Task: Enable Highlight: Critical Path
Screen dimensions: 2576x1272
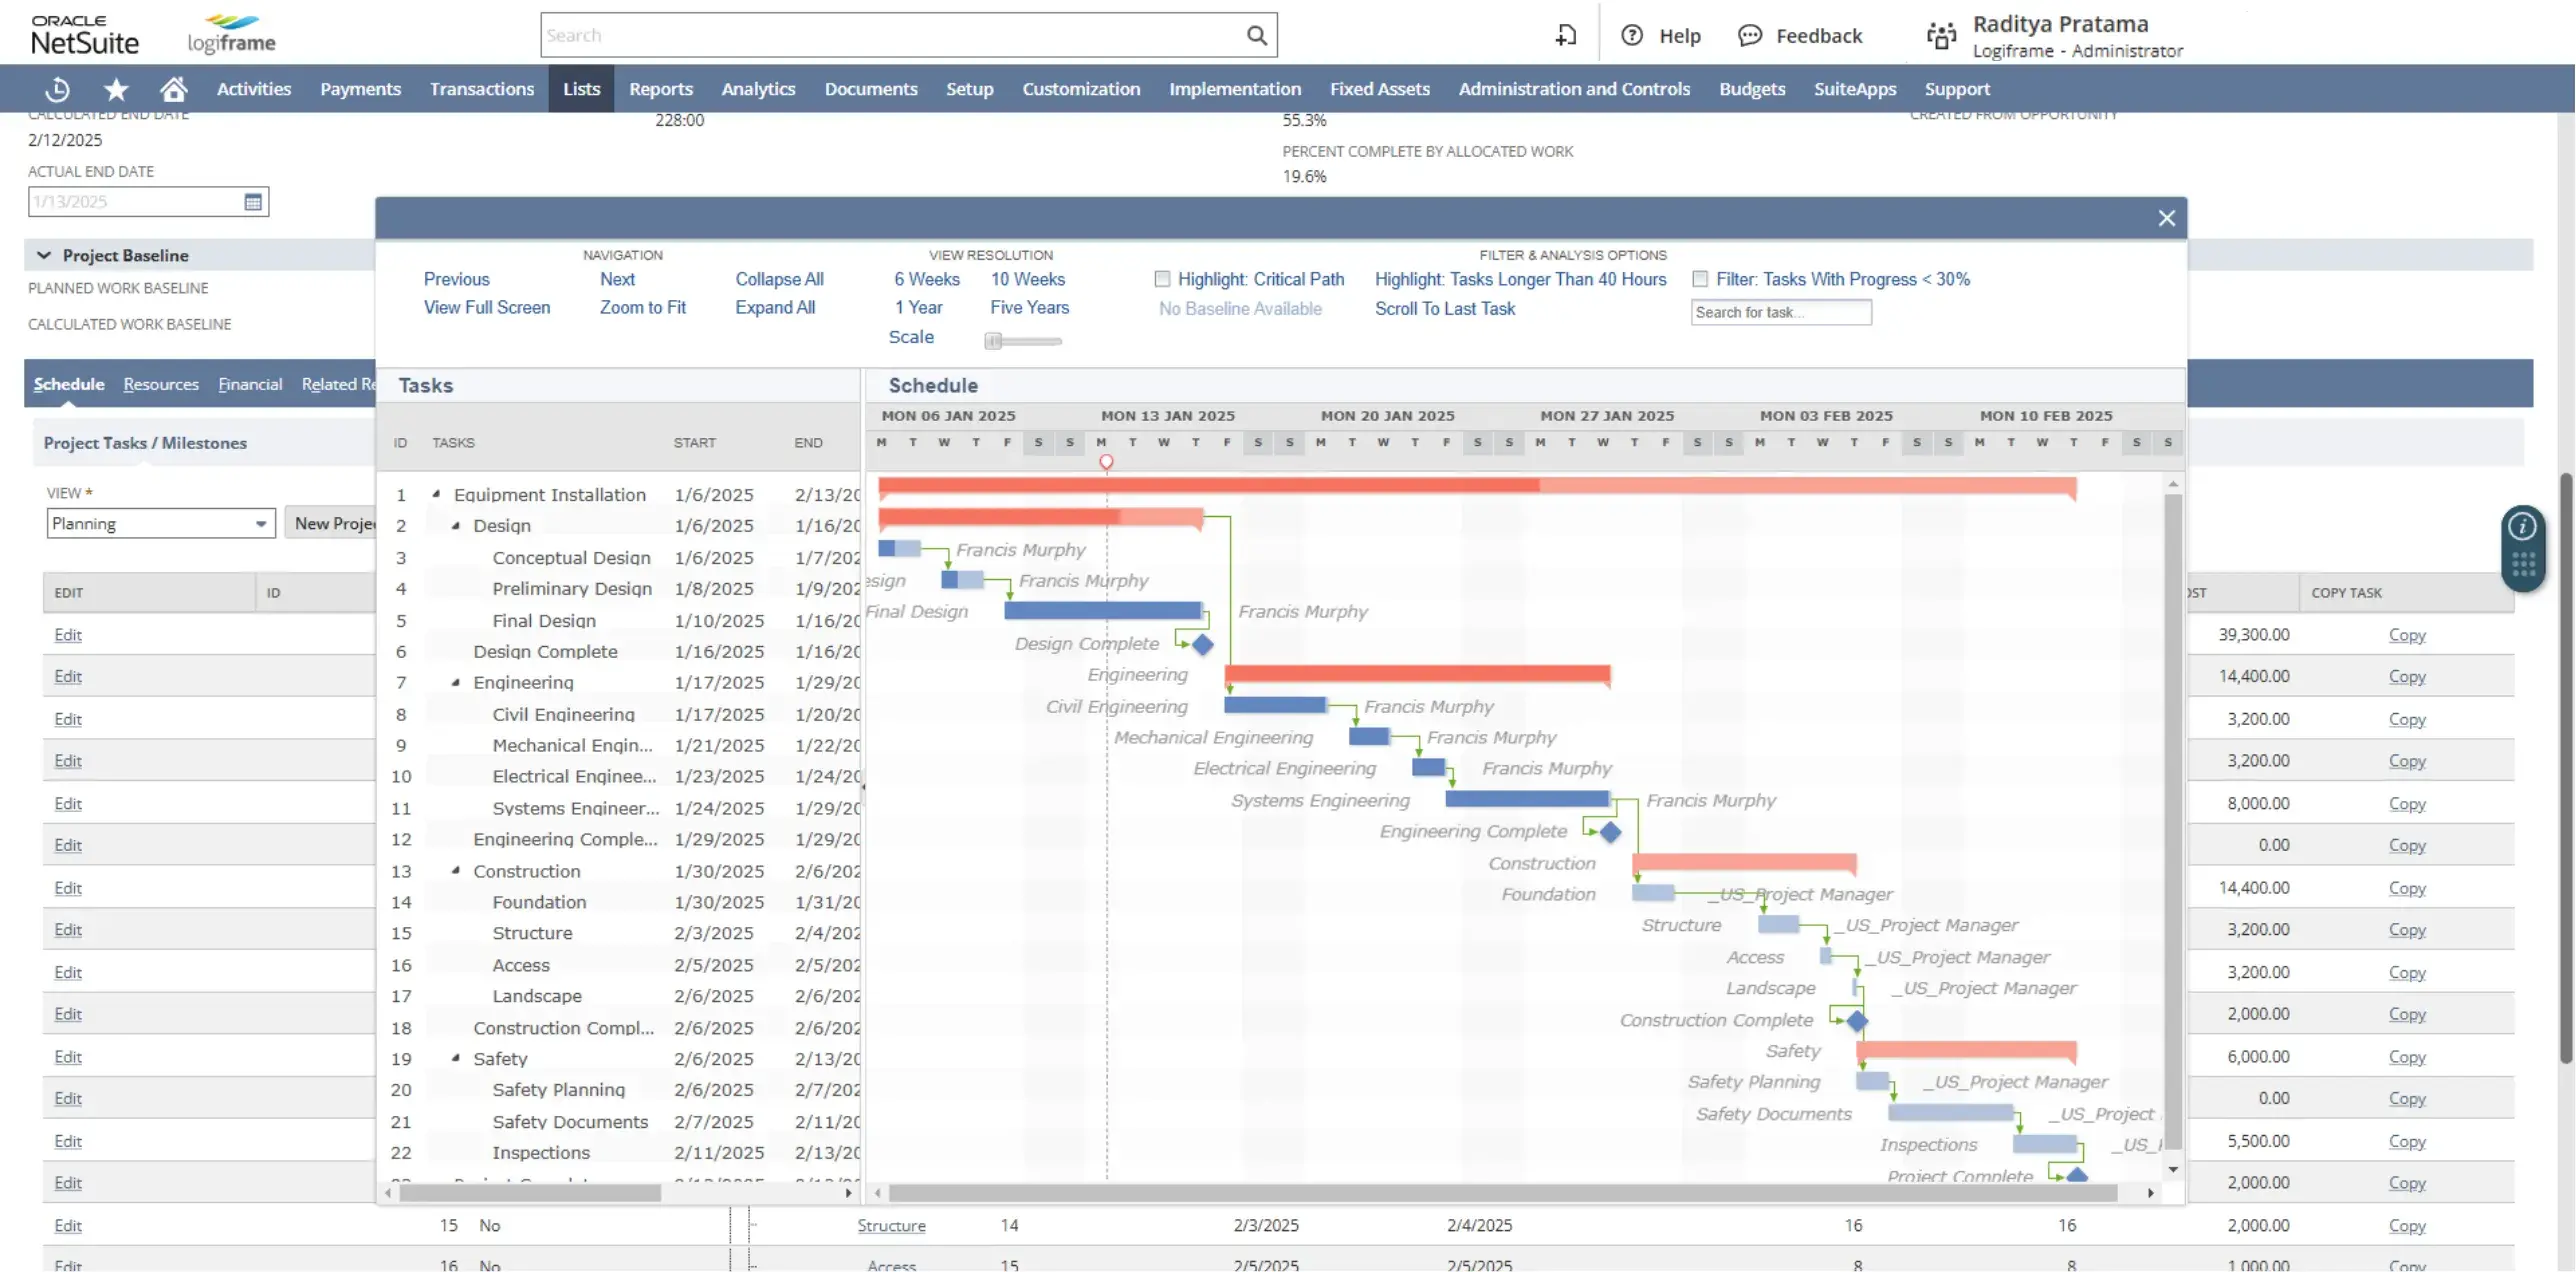Action: click(x=1162, y=279)
